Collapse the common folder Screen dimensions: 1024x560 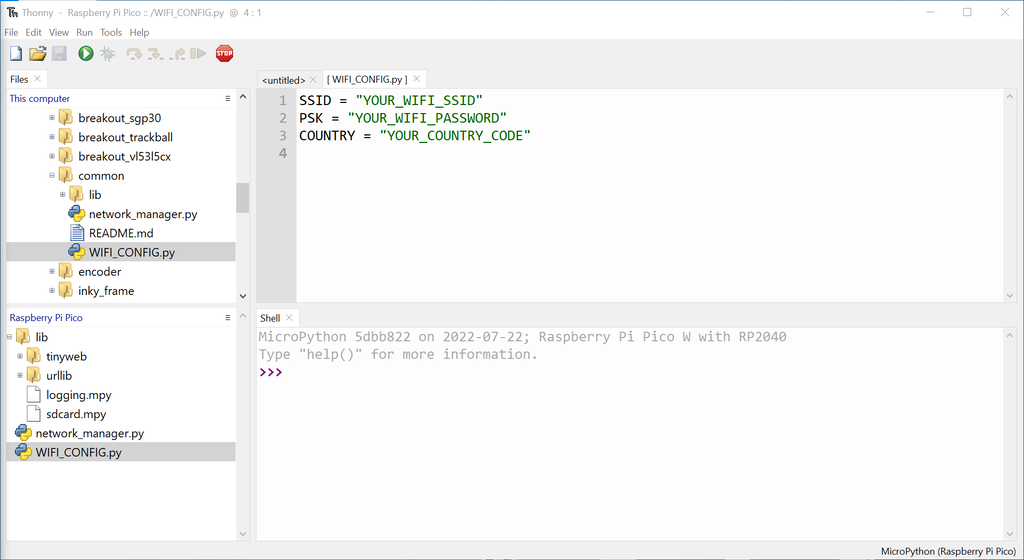[x=52, y=176]
